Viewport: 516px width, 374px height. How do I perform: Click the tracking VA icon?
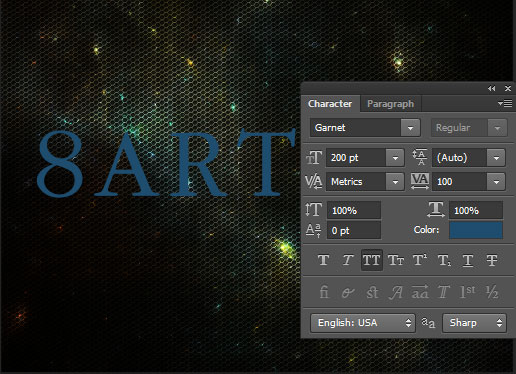tap(420, 181)
